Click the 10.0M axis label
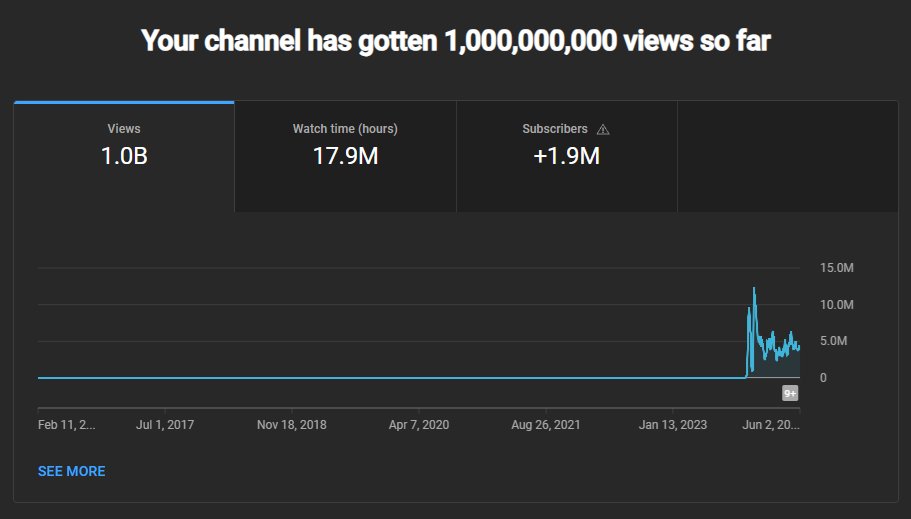The height and width of the screenshot is (519, 911). tap(837, 305)
